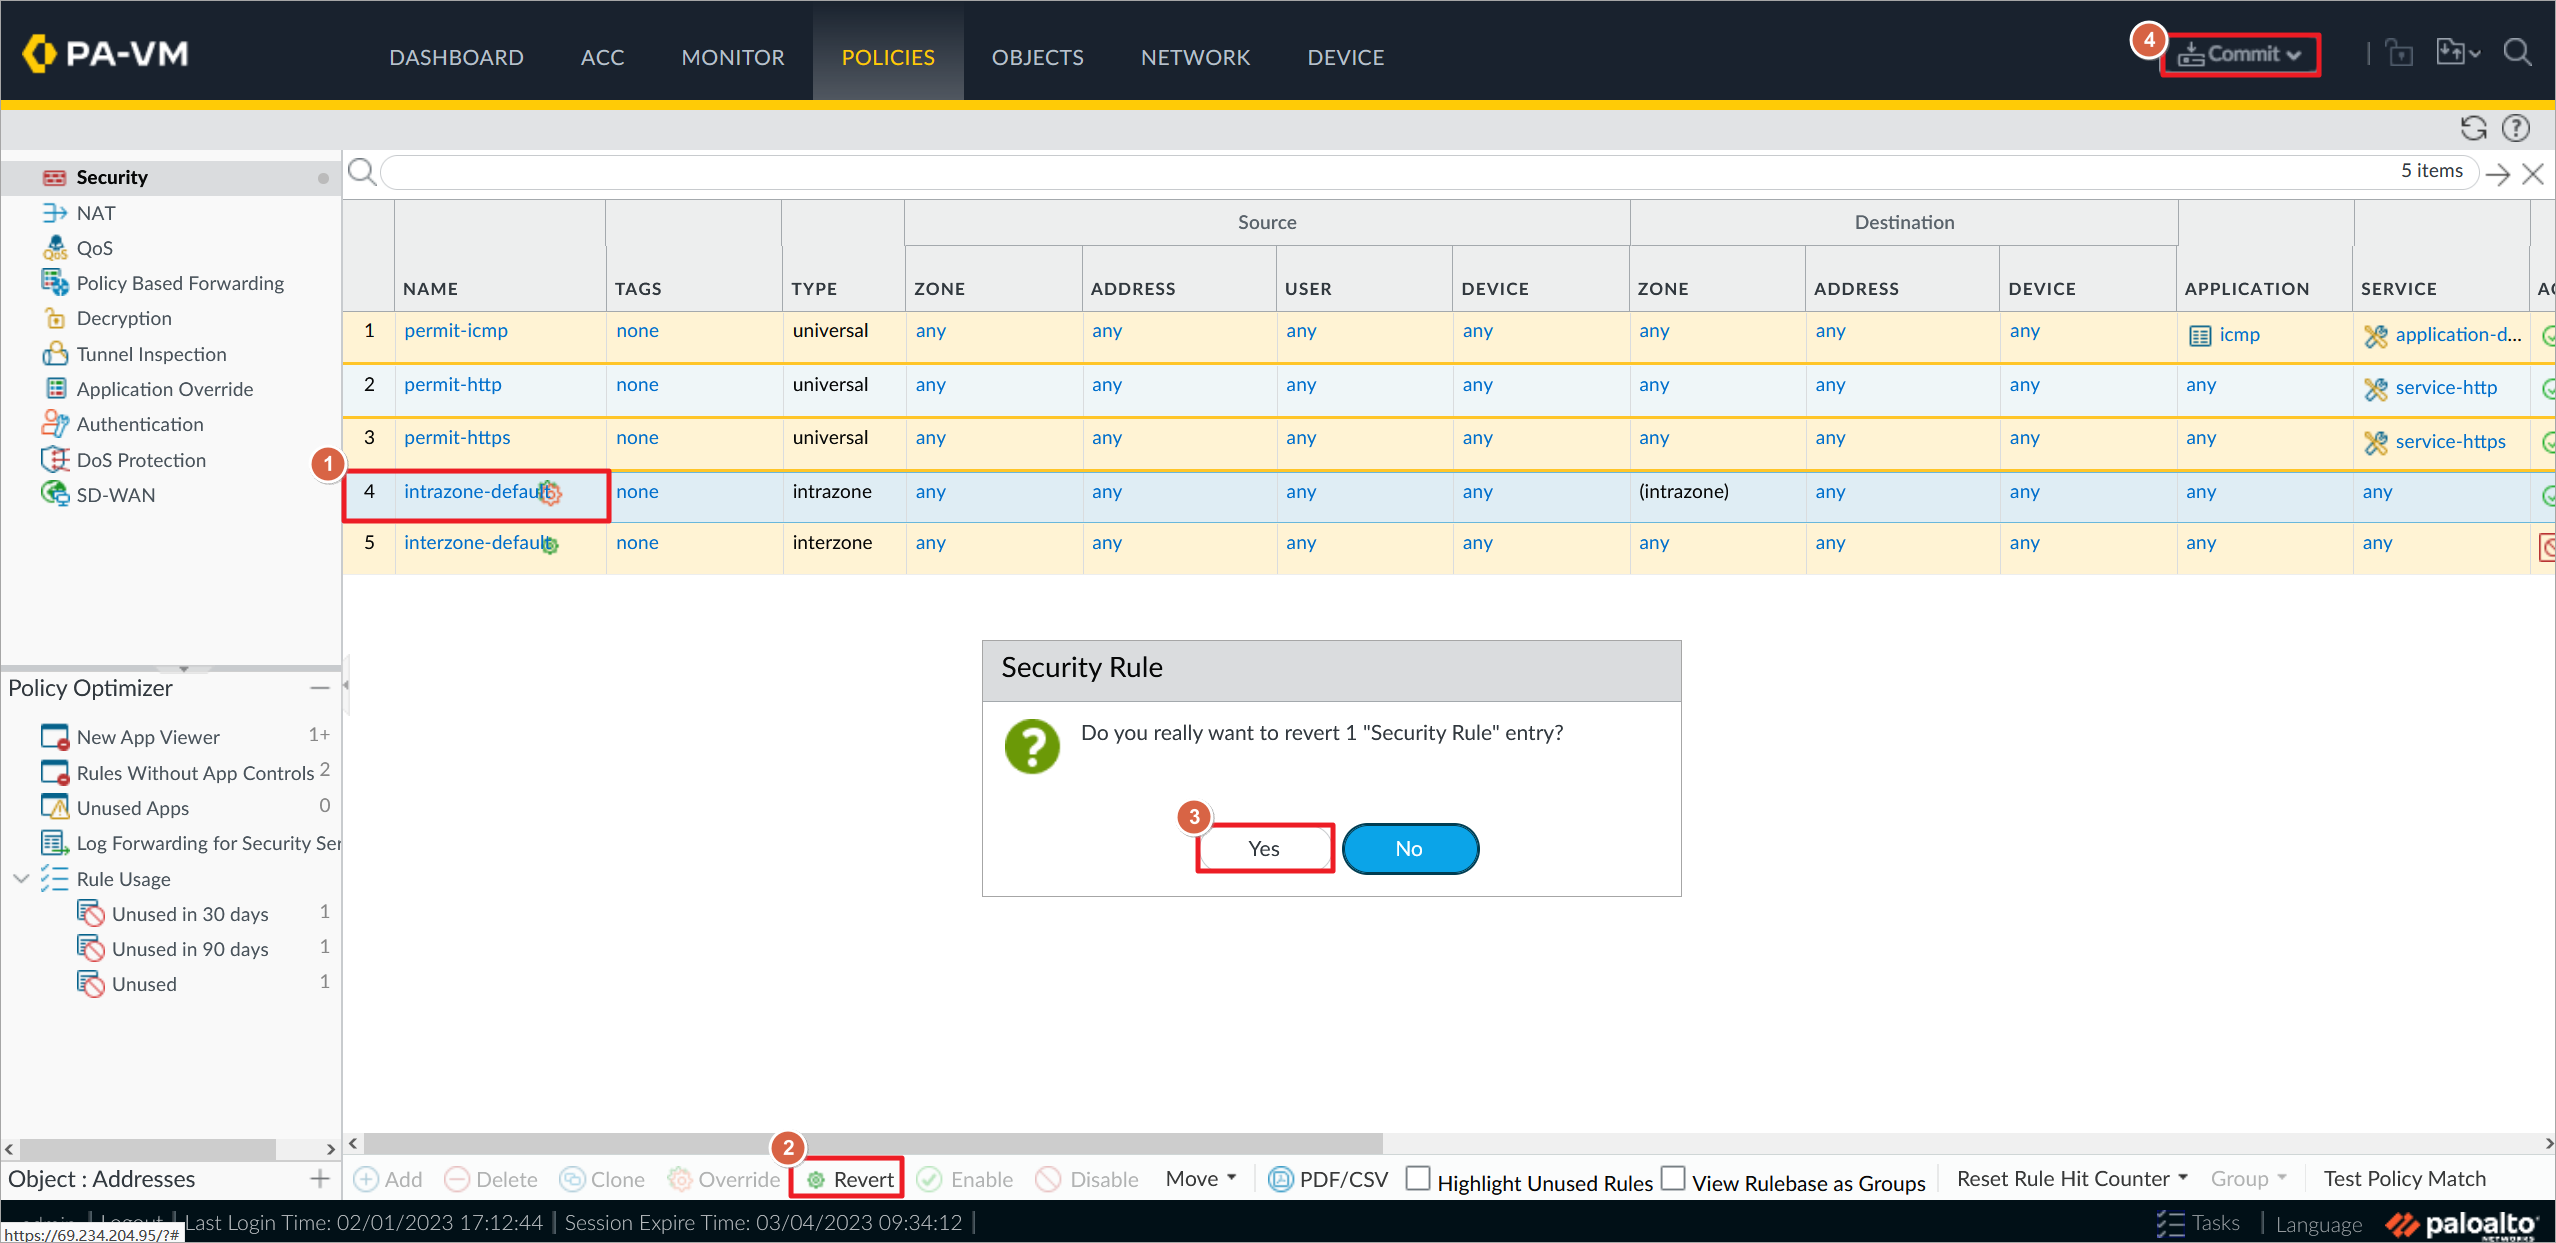Collapse the Policy Optimizer panel
The image size is (2556, 1243).
[x=320, y=688]
